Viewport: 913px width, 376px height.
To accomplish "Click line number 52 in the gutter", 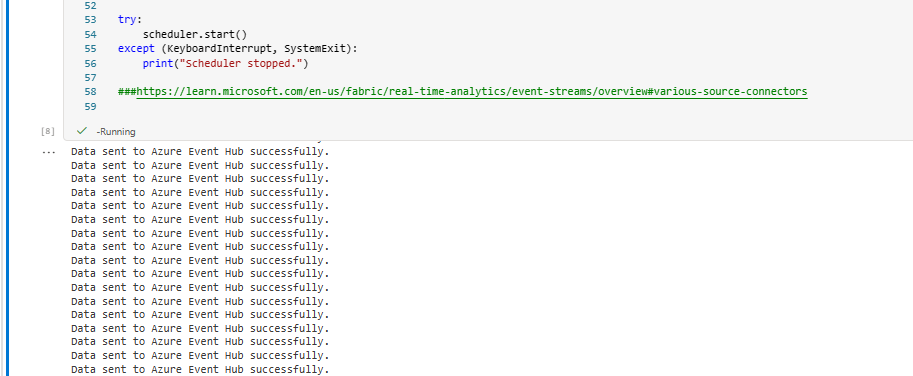I will coord(90,6).
